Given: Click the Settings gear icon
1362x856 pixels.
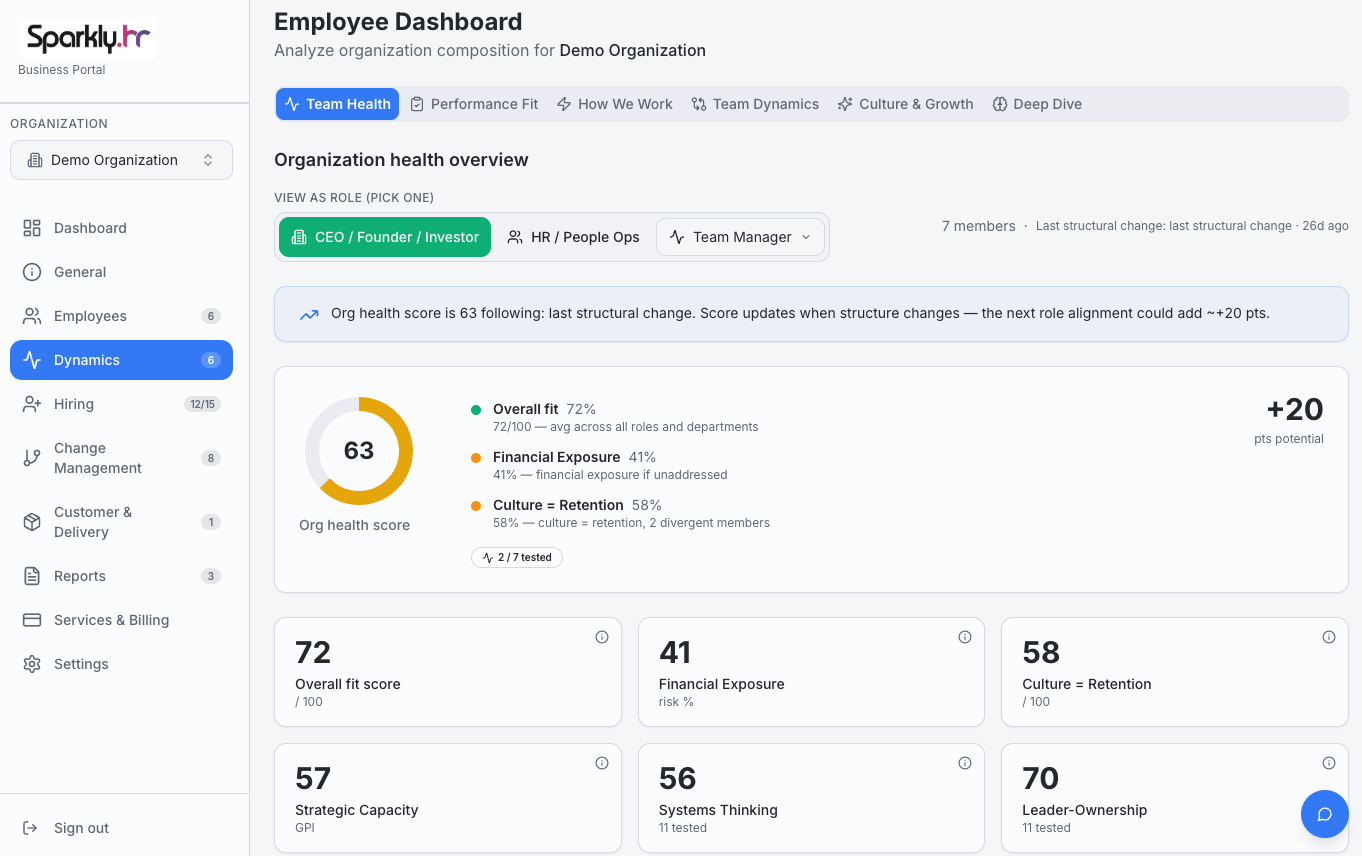Looking at the screenshot, I should pos(32,664).
